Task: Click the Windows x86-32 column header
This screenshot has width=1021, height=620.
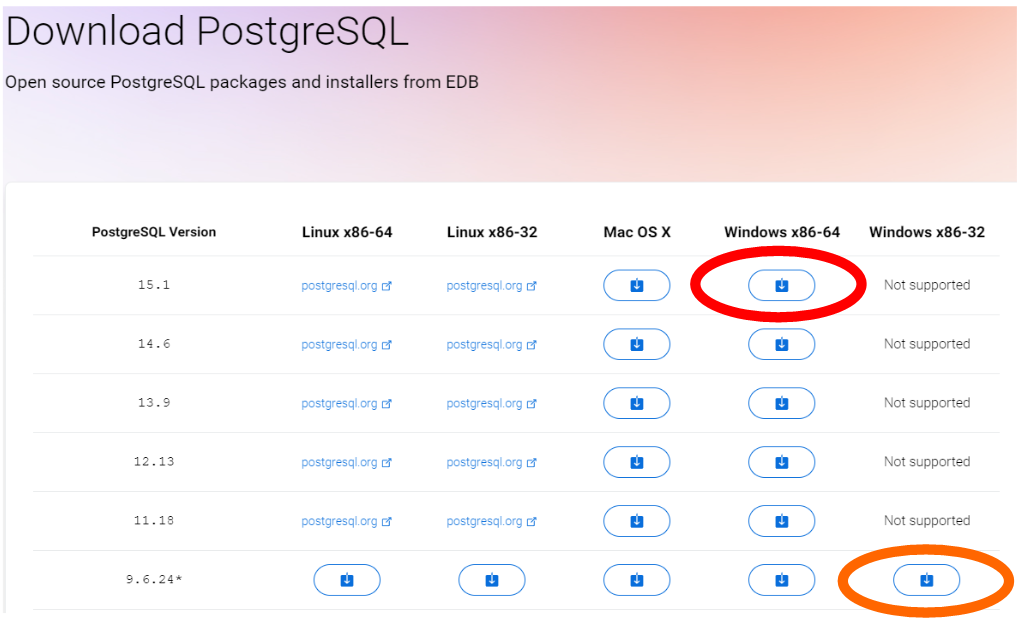Action: tap(927, 232)
